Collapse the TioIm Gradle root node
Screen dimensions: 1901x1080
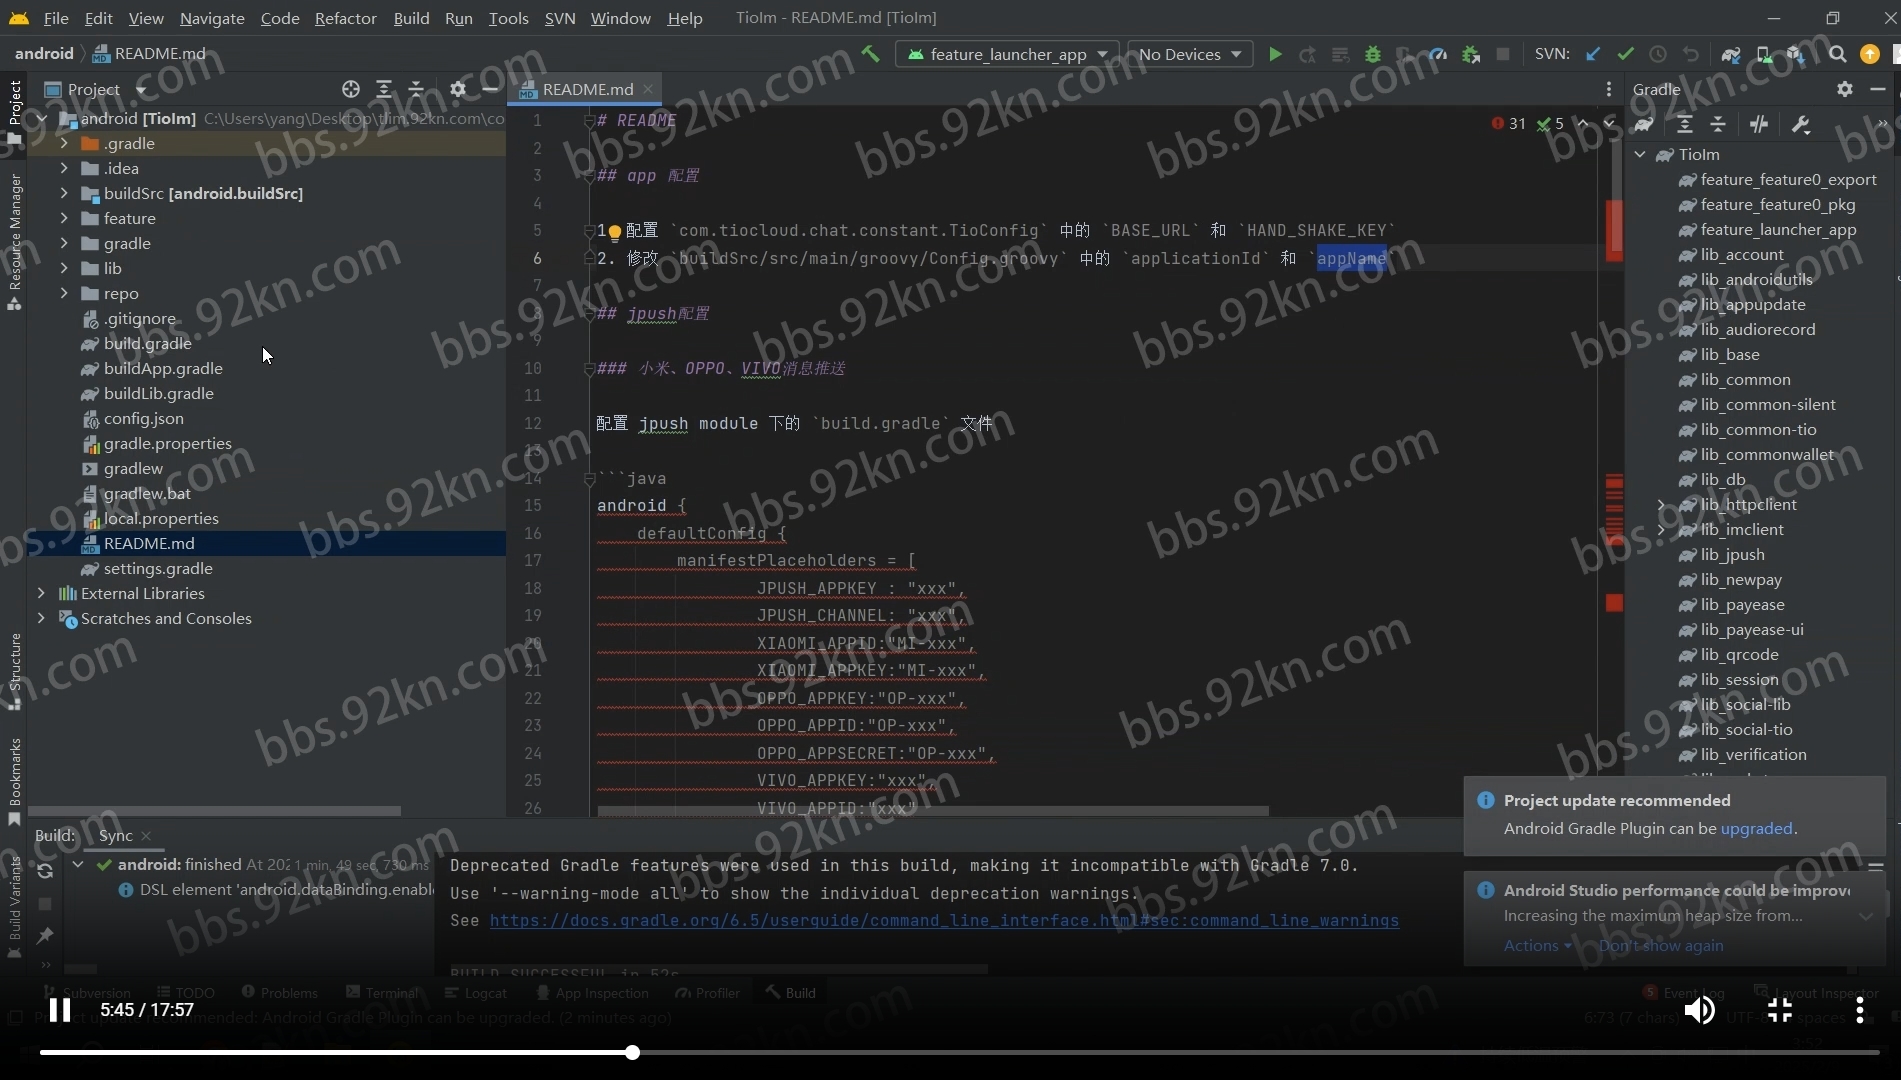(1640, 154)
